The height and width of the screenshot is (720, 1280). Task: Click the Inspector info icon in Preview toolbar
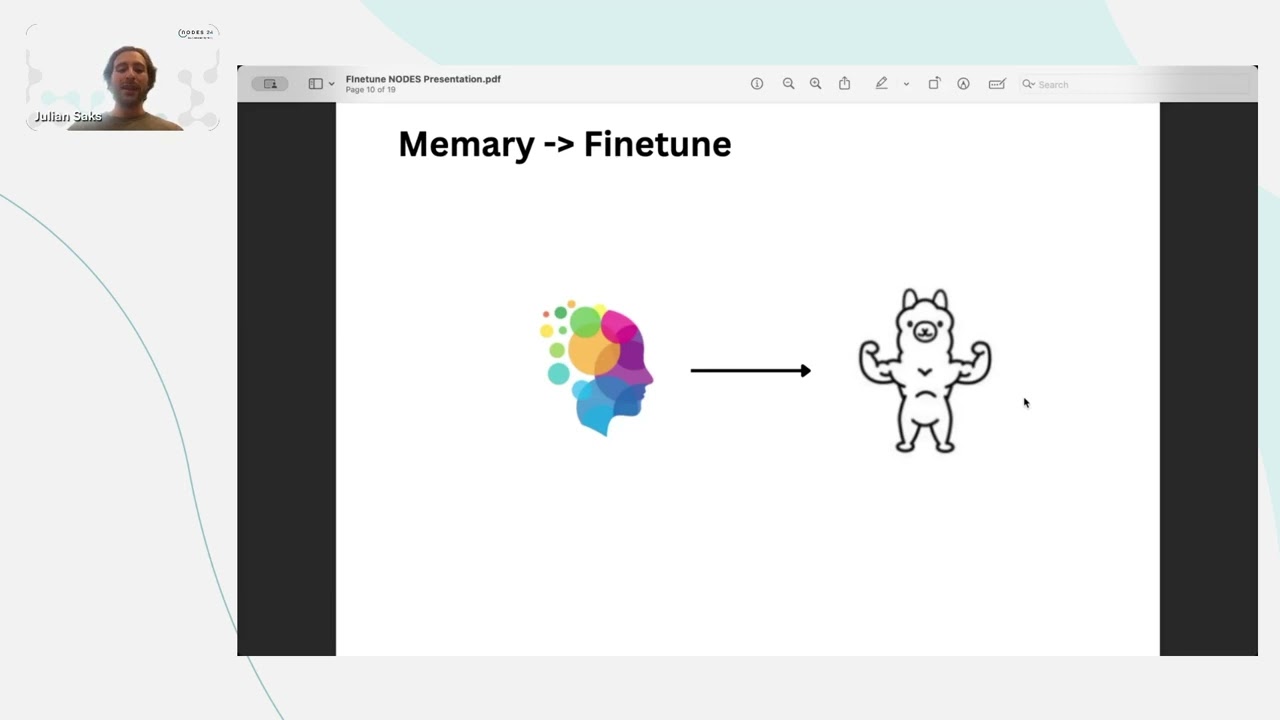tap(757, 84)
